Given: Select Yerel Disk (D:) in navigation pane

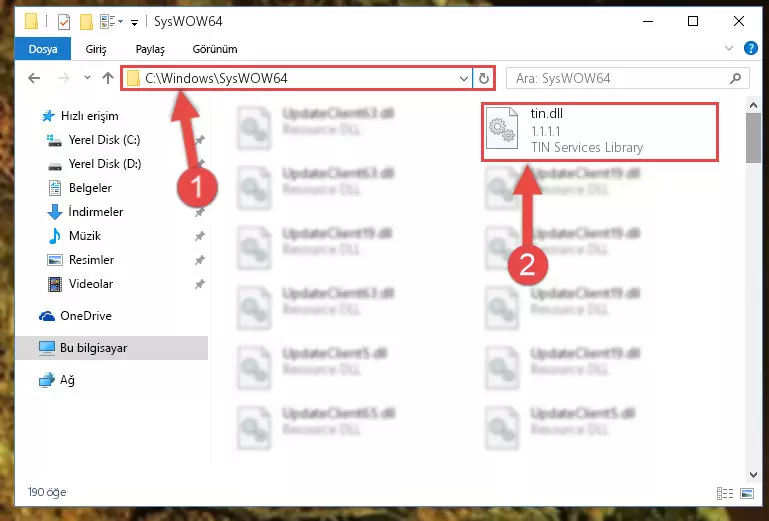Looking at the screenshot, I should (x=105, y=164).
